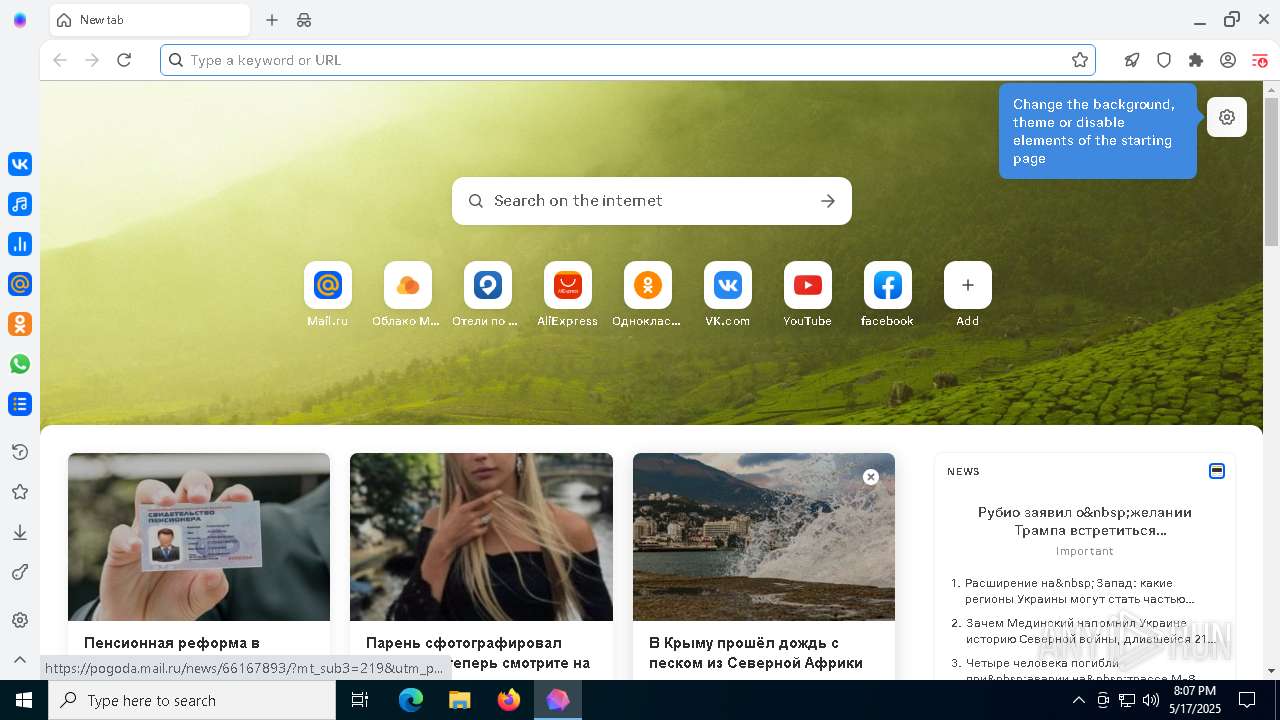
Task: Launch Microsoft Edge from the taskbar
Action: click(411, 700)
